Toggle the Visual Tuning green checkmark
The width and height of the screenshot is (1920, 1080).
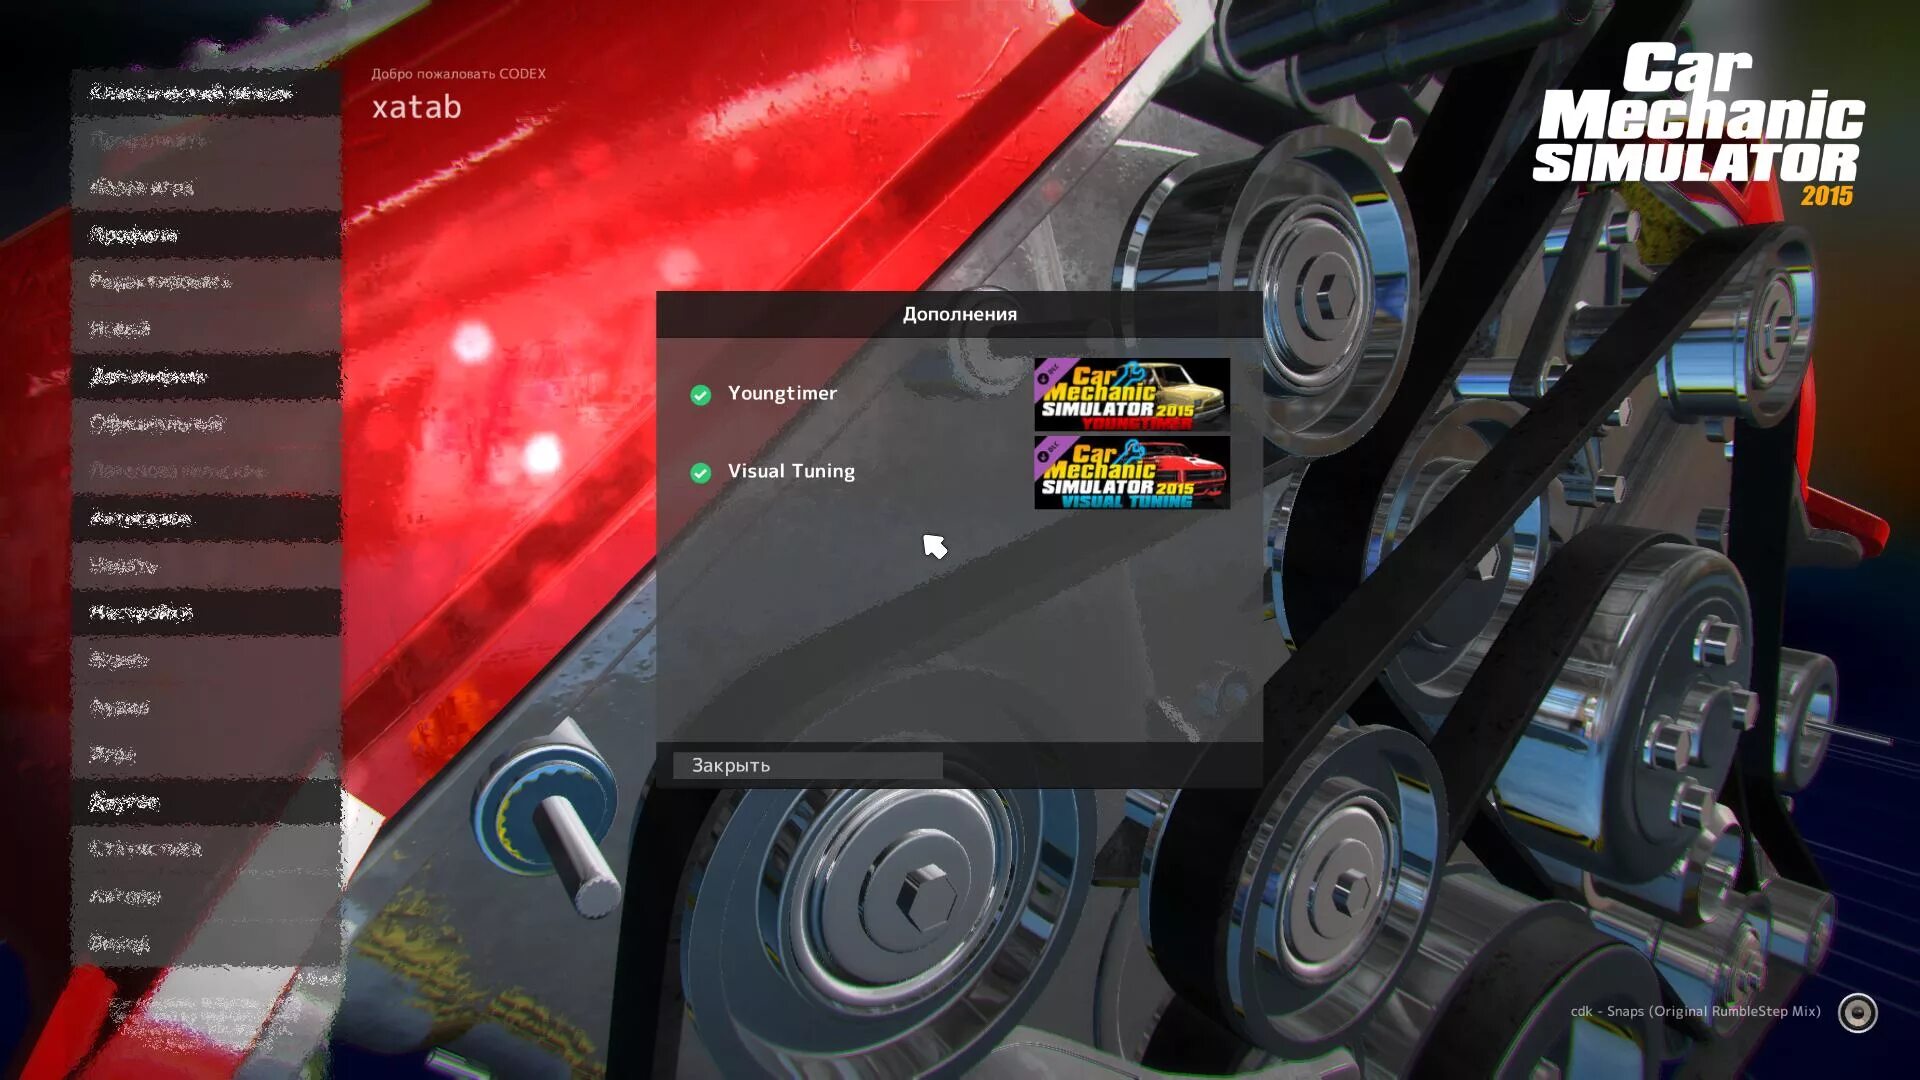(x=700, y=473)
